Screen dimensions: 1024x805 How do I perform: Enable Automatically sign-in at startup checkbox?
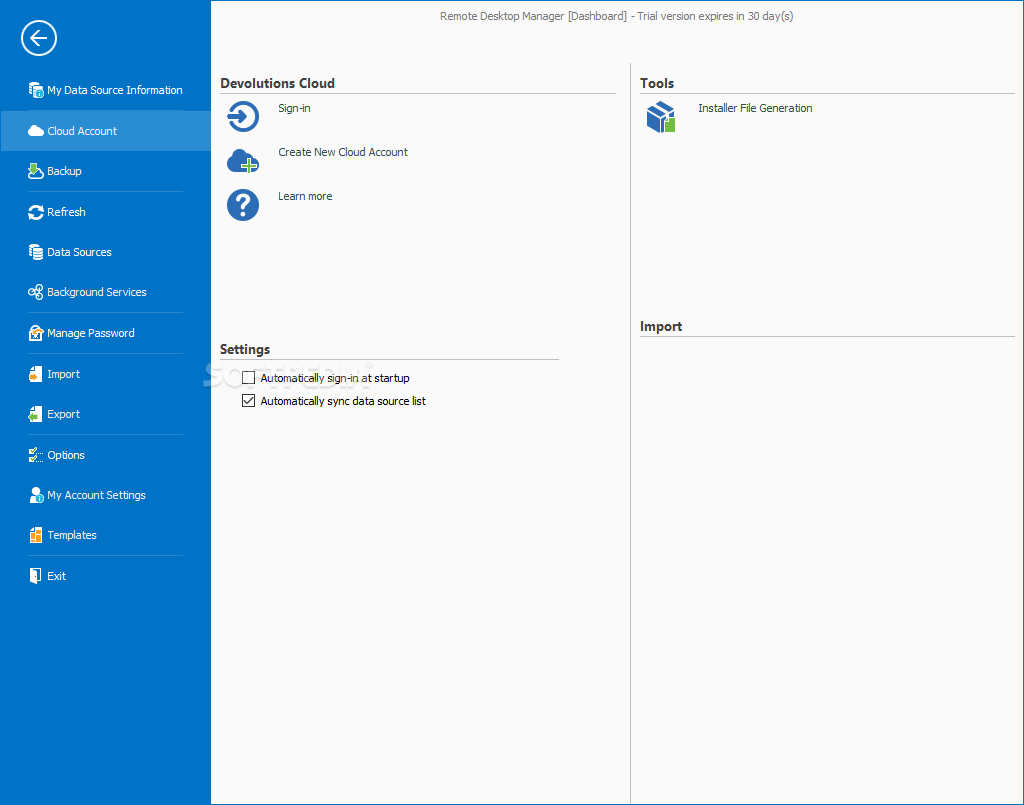(248, 377)
